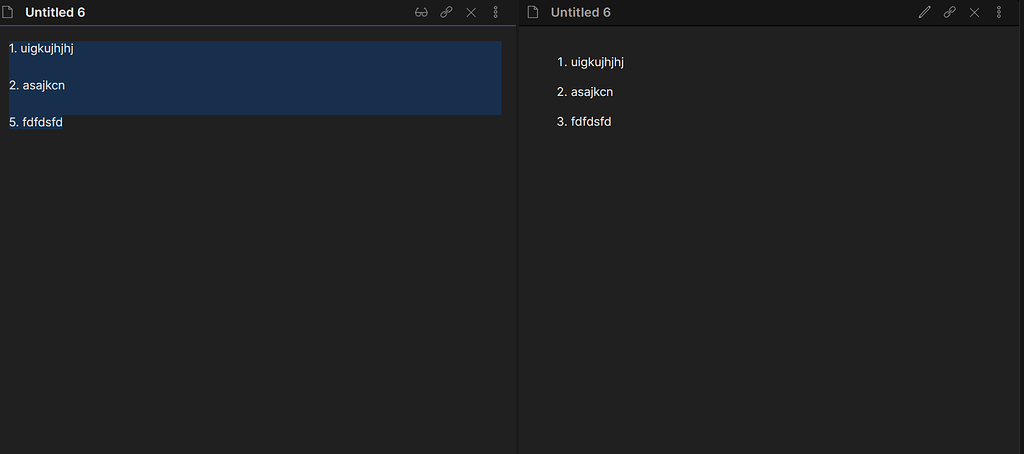Switch left pane to preview mode via glasses icon
Image resolution: width=1024 pixels, height=454 pixels.
click(421, 12)
